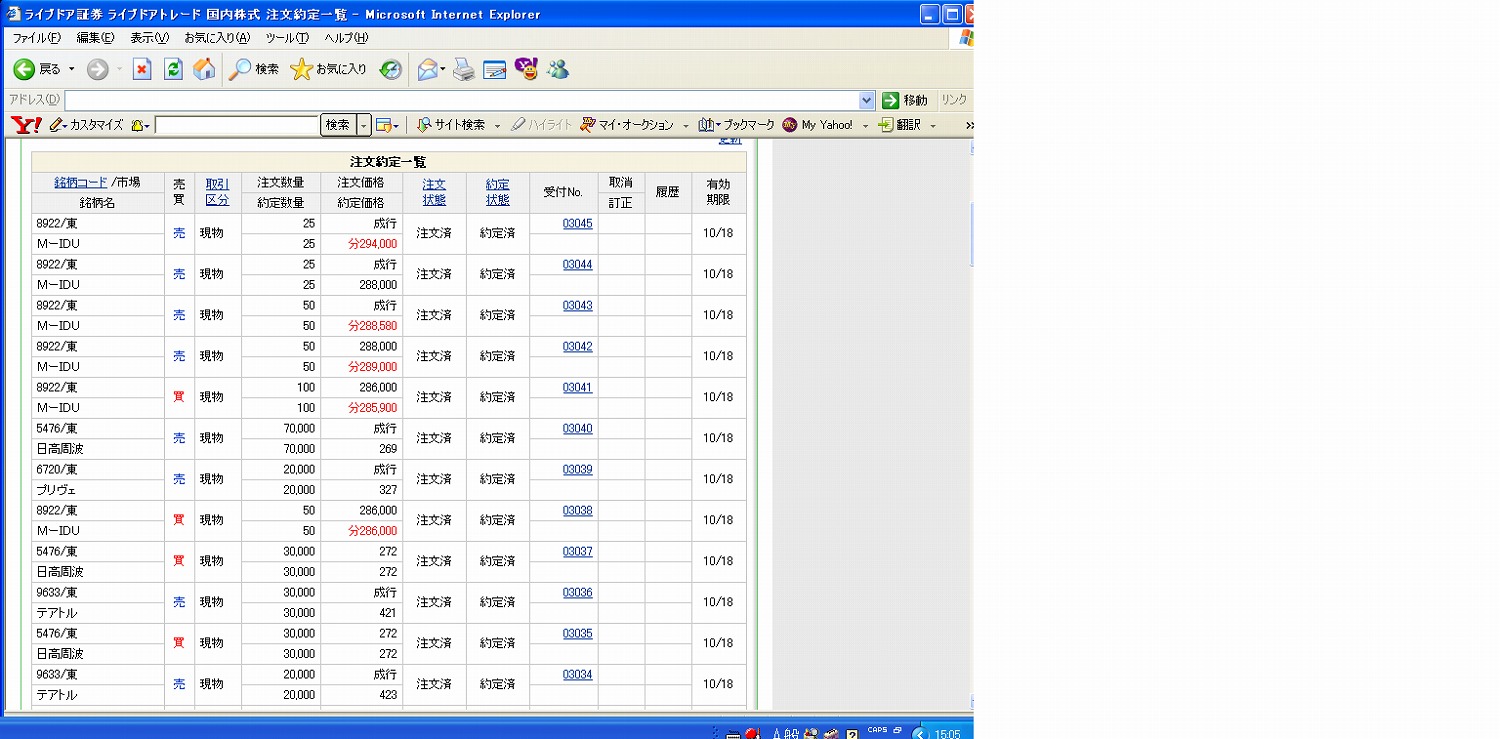Viewport: 1500px width, 739px height.
Task: Open the ツール(T) menu
Action: [x=287, y=38]
